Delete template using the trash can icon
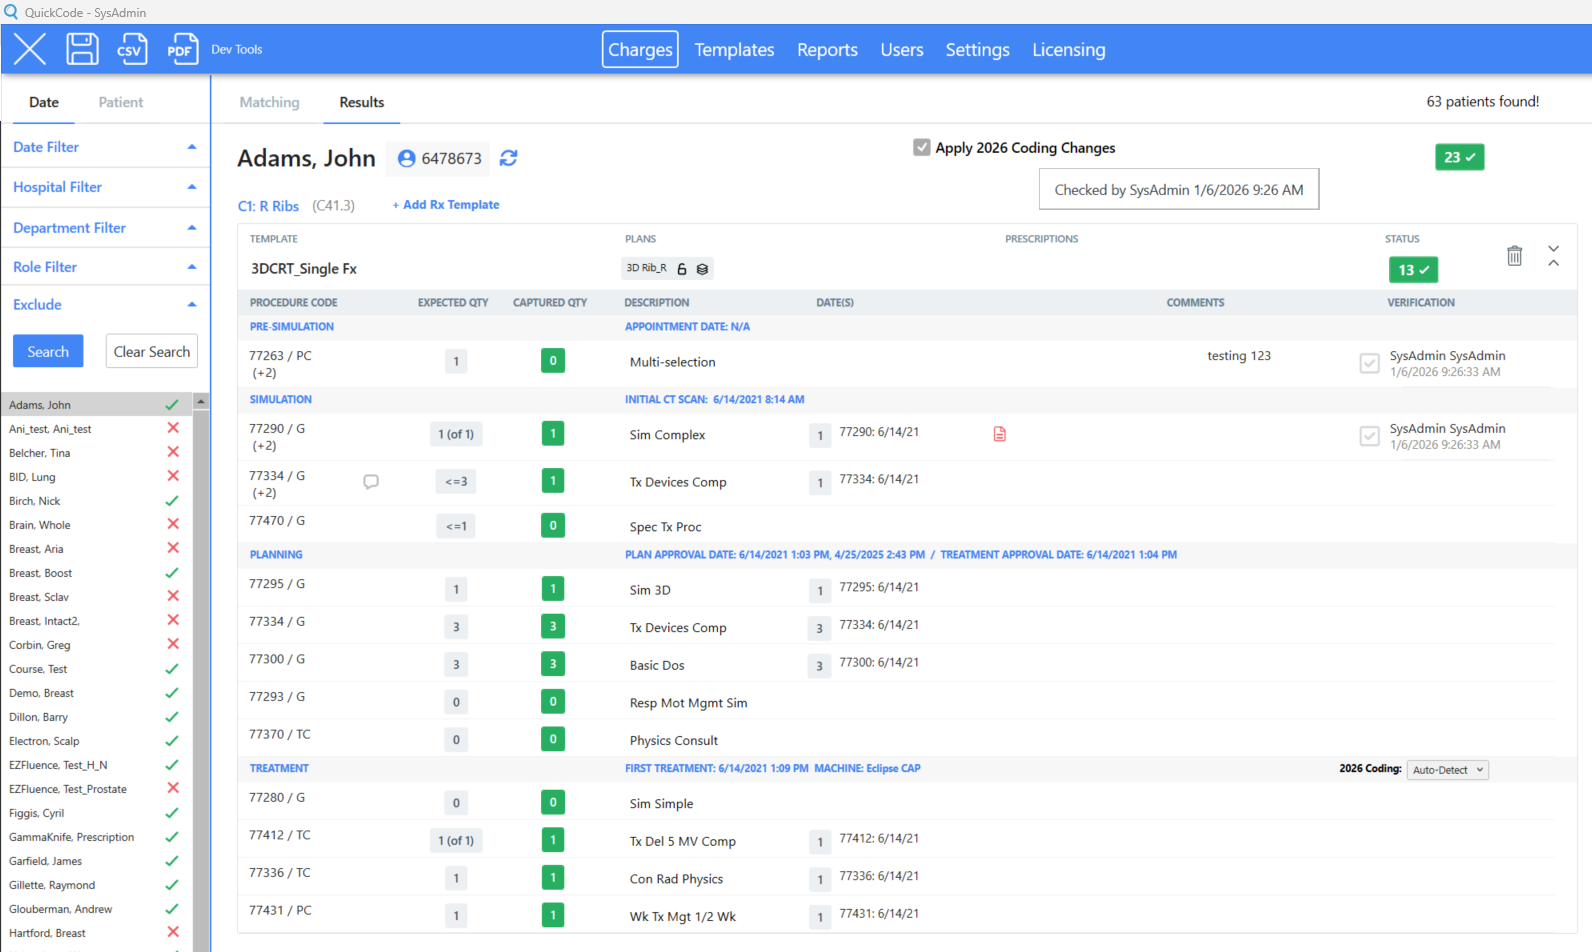1592x952 pixels. (x=1514, y=256)
